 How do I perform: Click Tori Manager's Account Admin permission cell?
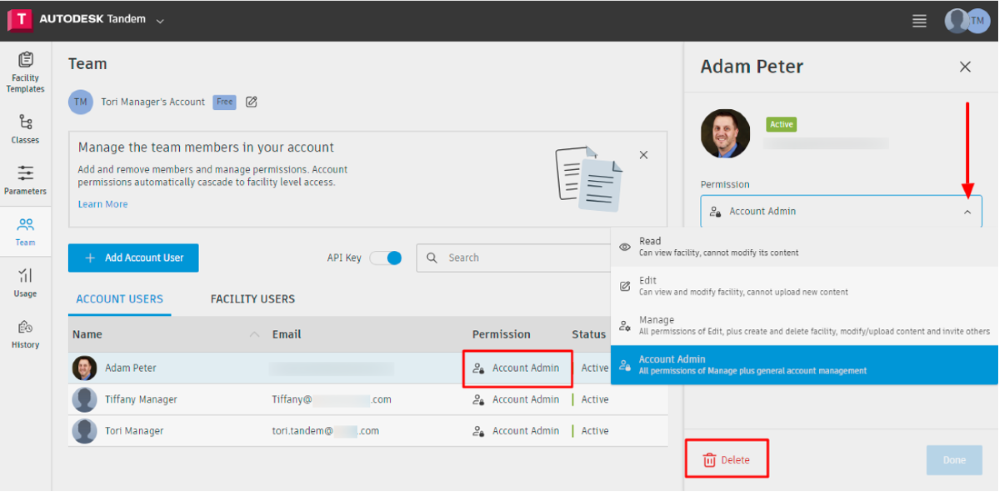click(516, 431)
